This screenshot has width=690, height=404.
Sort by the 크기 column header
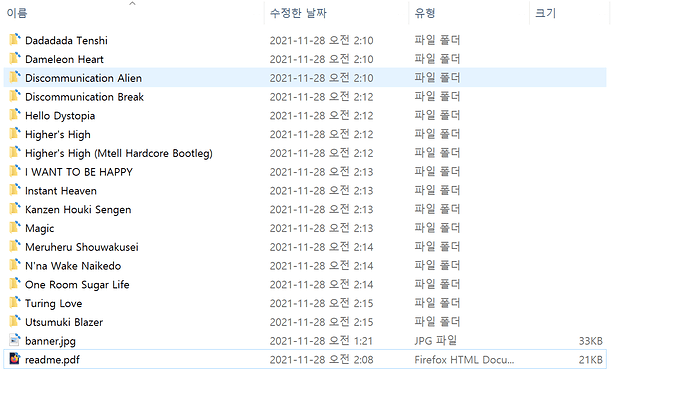545,13
